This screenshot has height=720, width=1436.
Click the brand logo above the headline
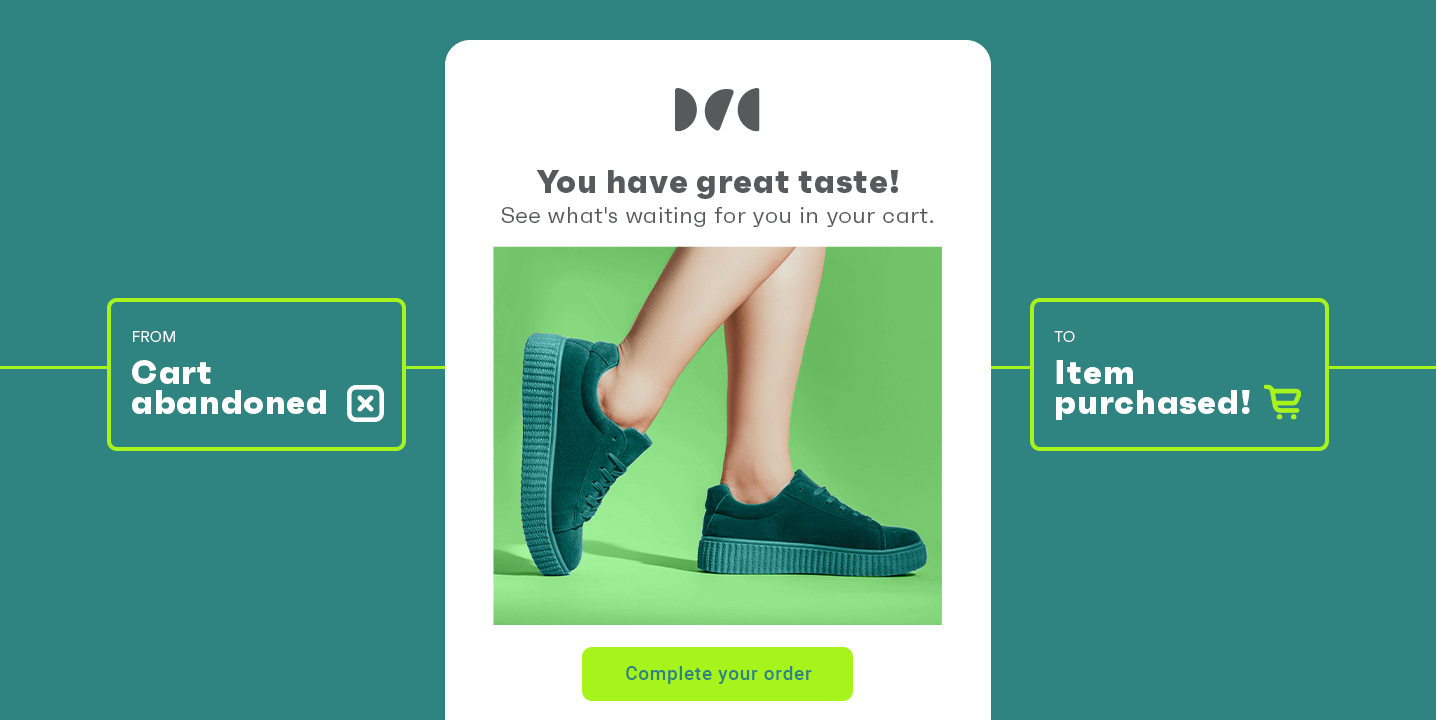tap(717, 110)
